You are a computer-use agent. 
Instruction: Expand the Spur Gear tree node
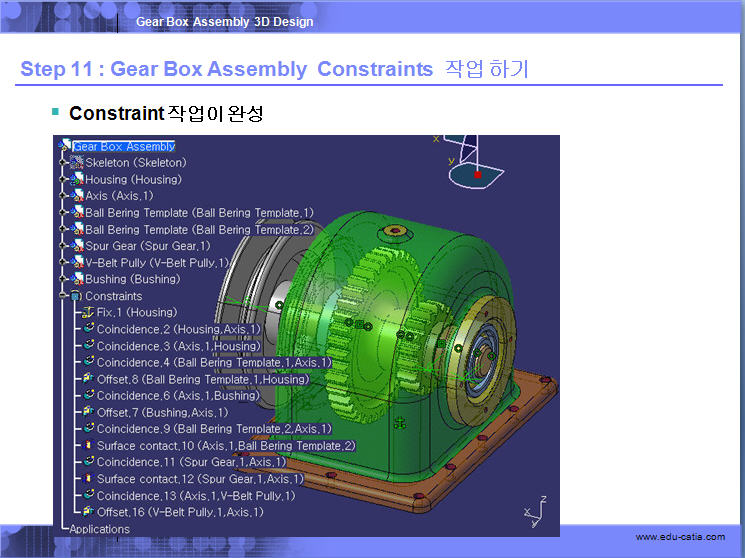click(63, 246)
